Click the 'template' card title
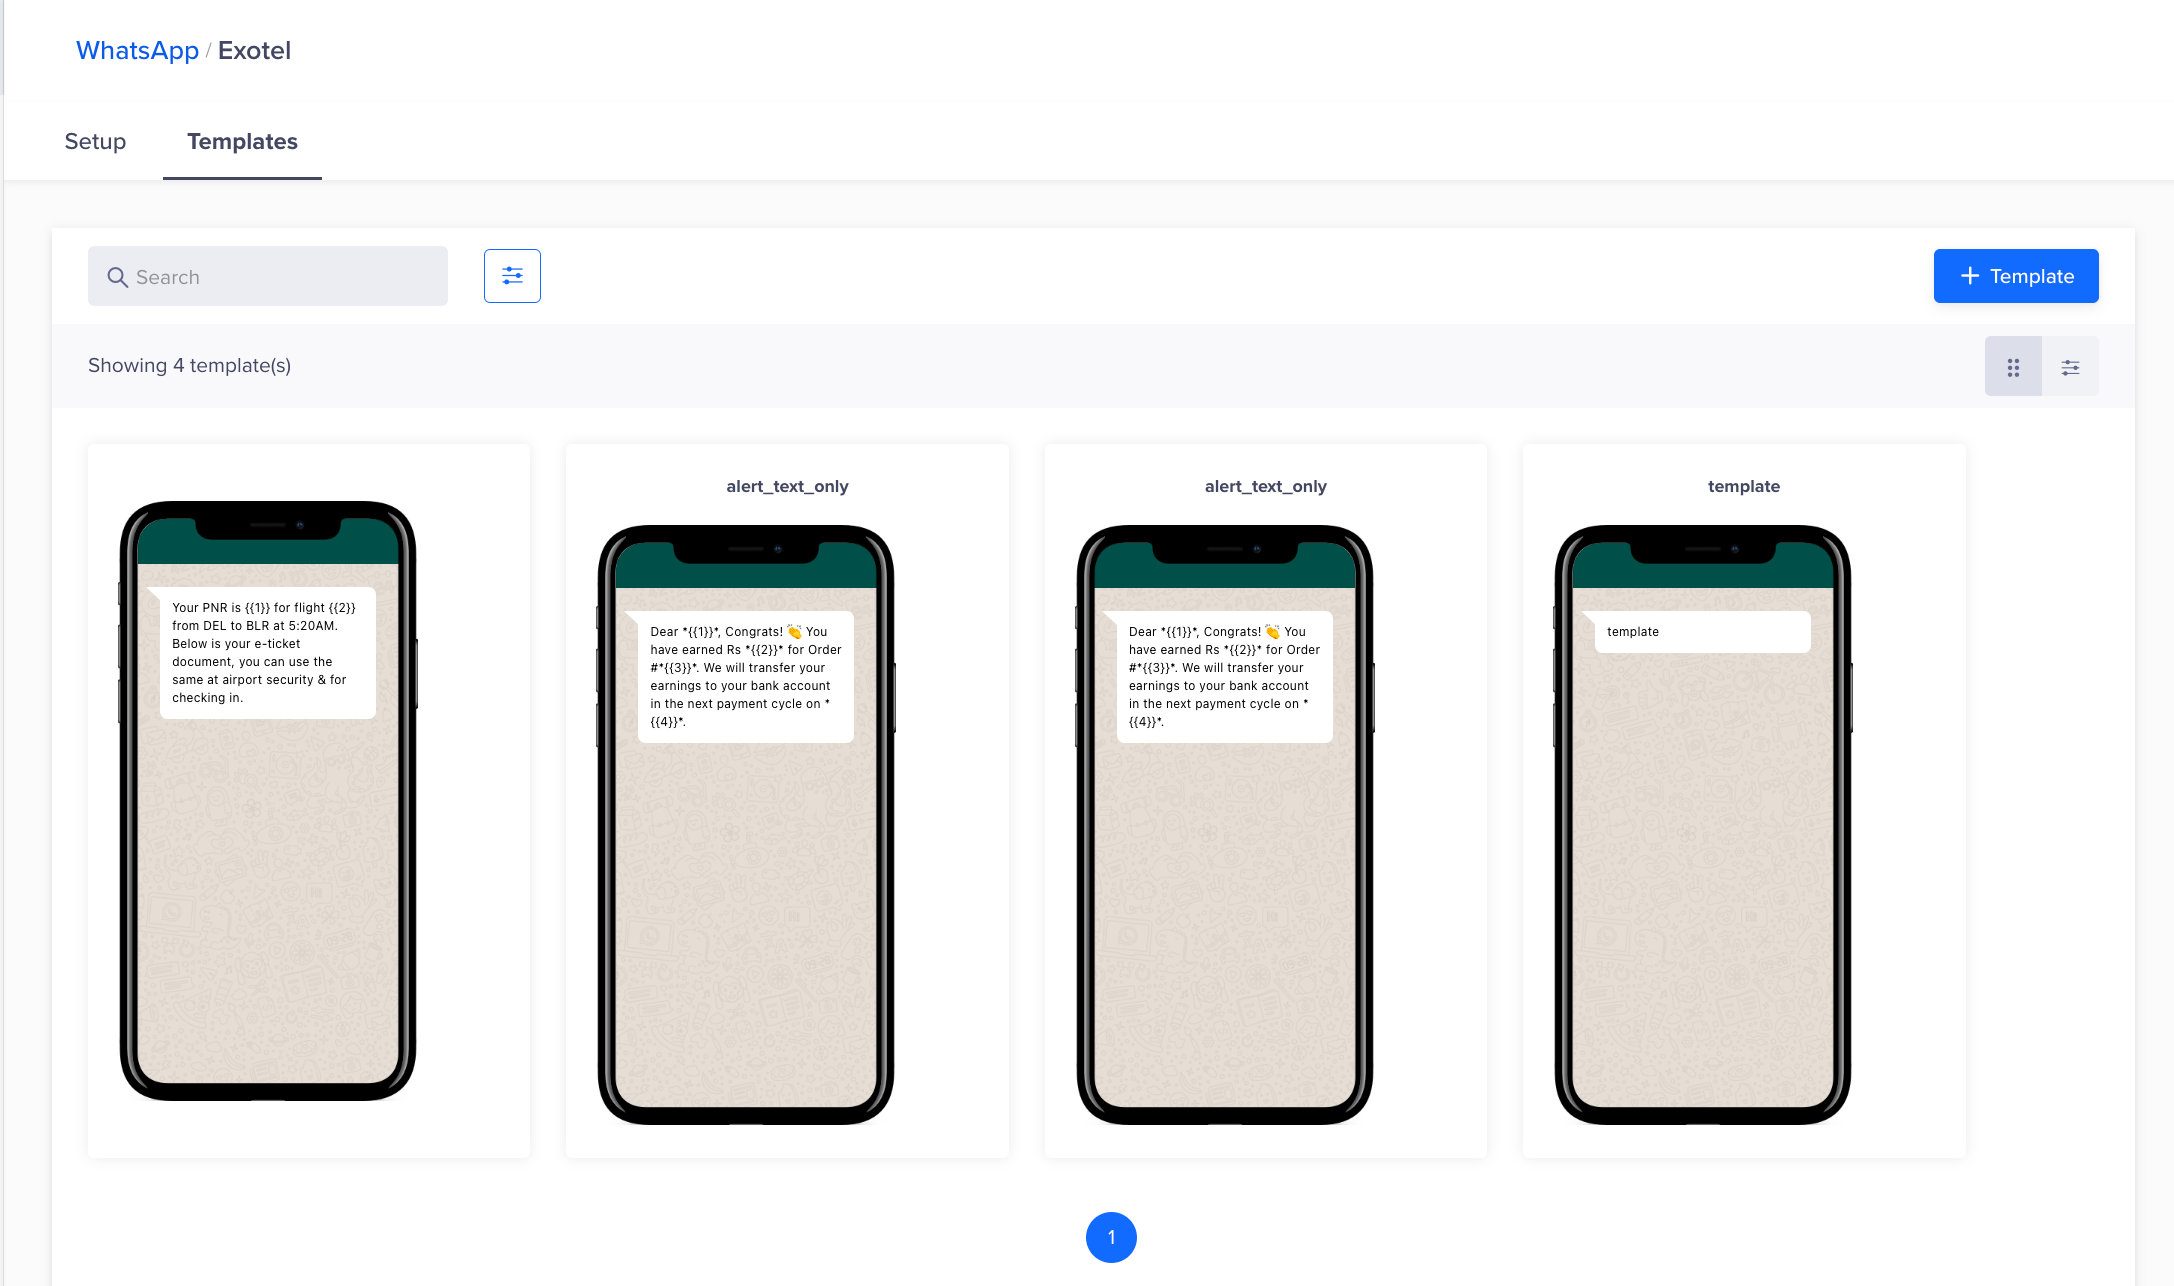This screenshot has height=1286, width=2174. (1743, 486)
